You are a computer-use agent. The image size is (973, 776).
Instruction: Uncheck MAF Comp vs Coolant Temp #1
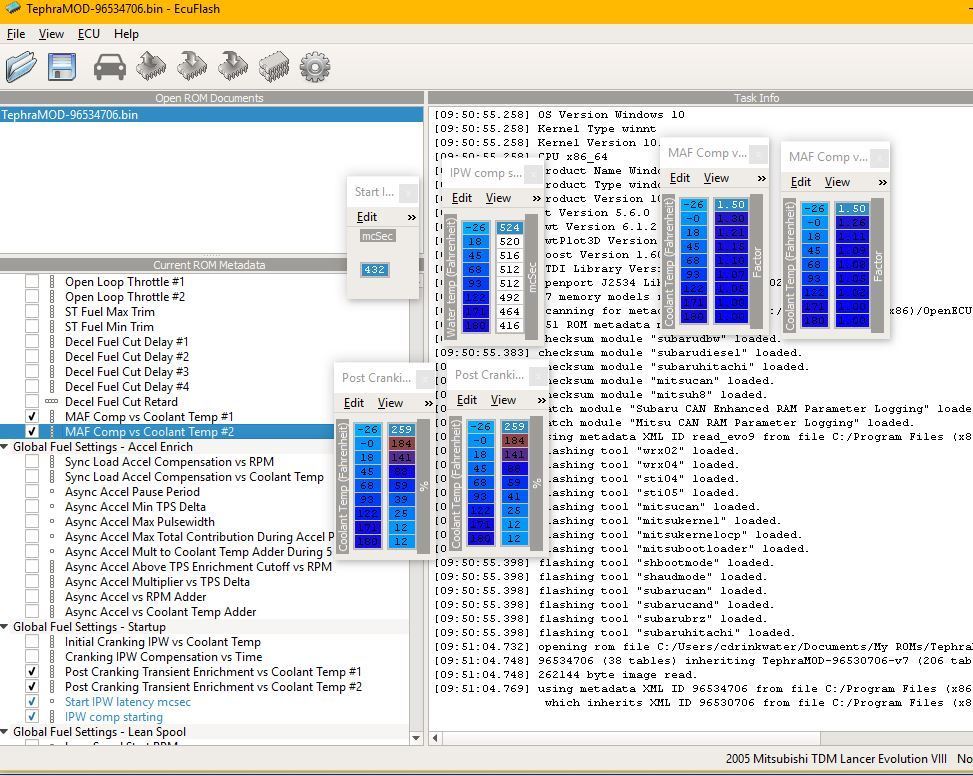coord(32,417)
